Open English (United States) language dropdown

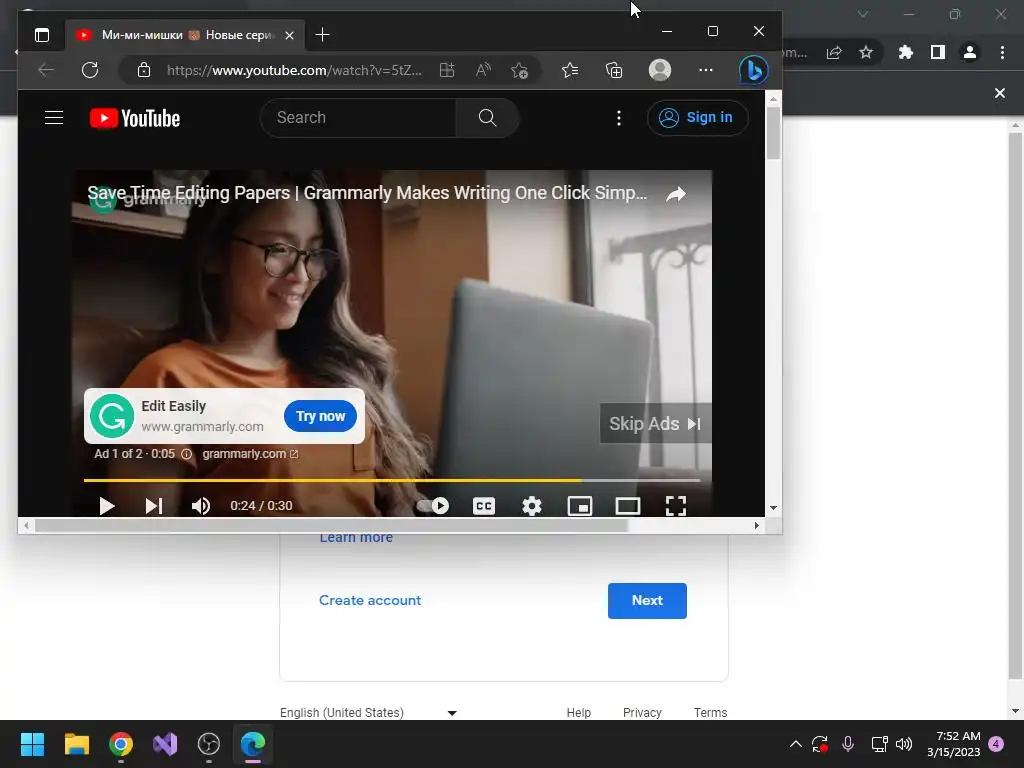coord(368,712)
